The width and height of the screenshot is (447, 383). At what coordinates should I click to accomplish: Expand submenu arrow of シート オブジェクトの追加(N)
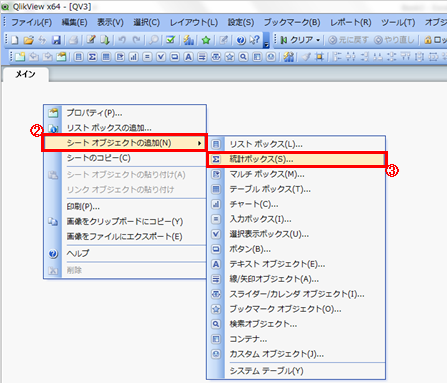pos(199,143)
